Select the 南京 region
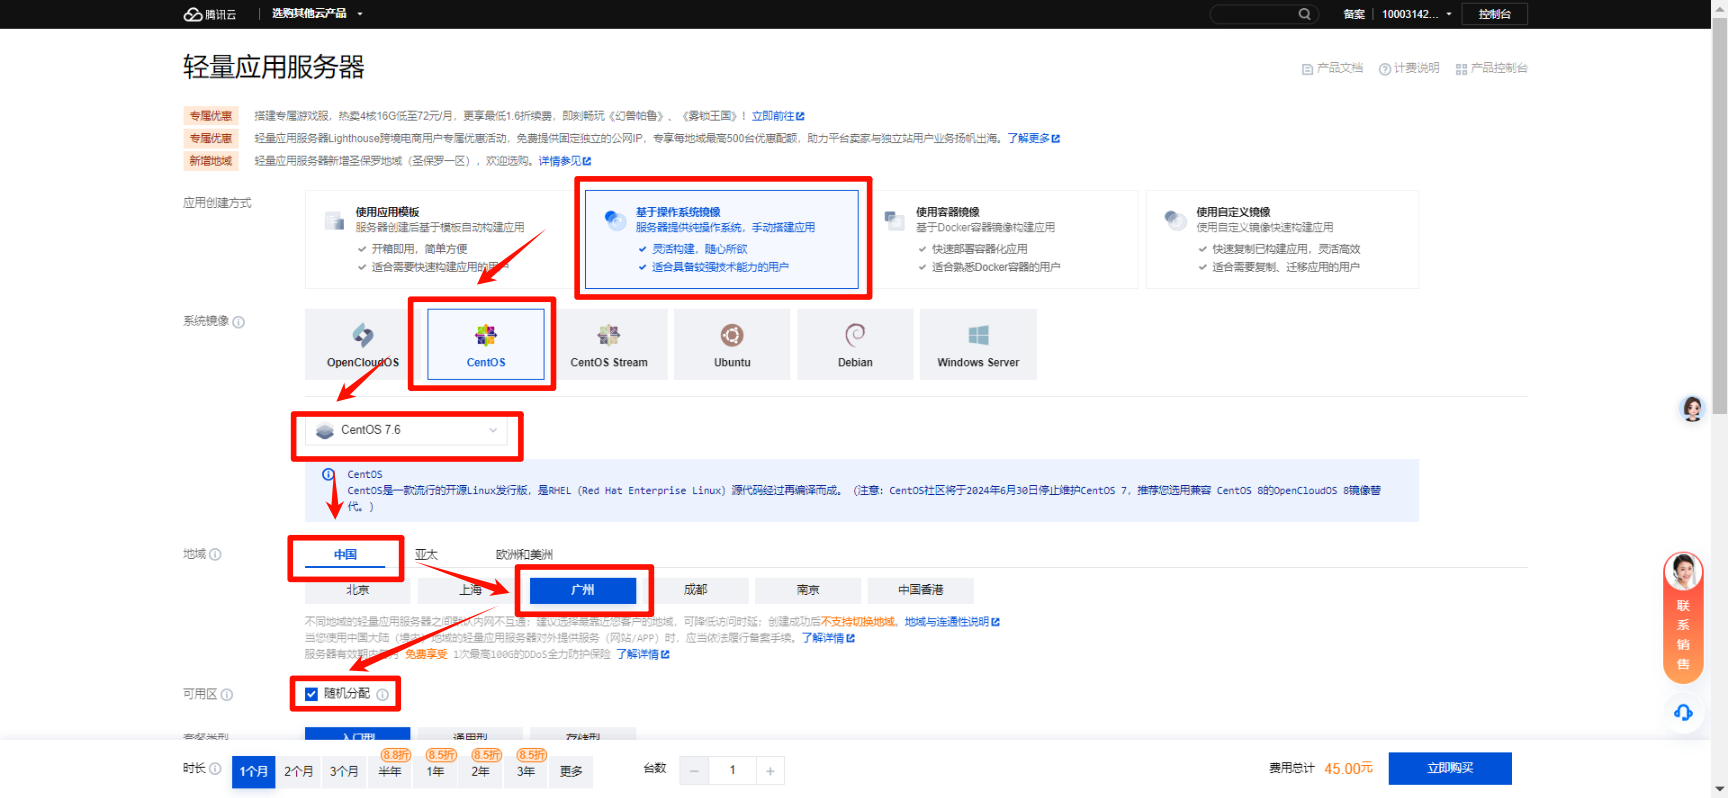This screenshot has height=798, width=1728. 808,590
